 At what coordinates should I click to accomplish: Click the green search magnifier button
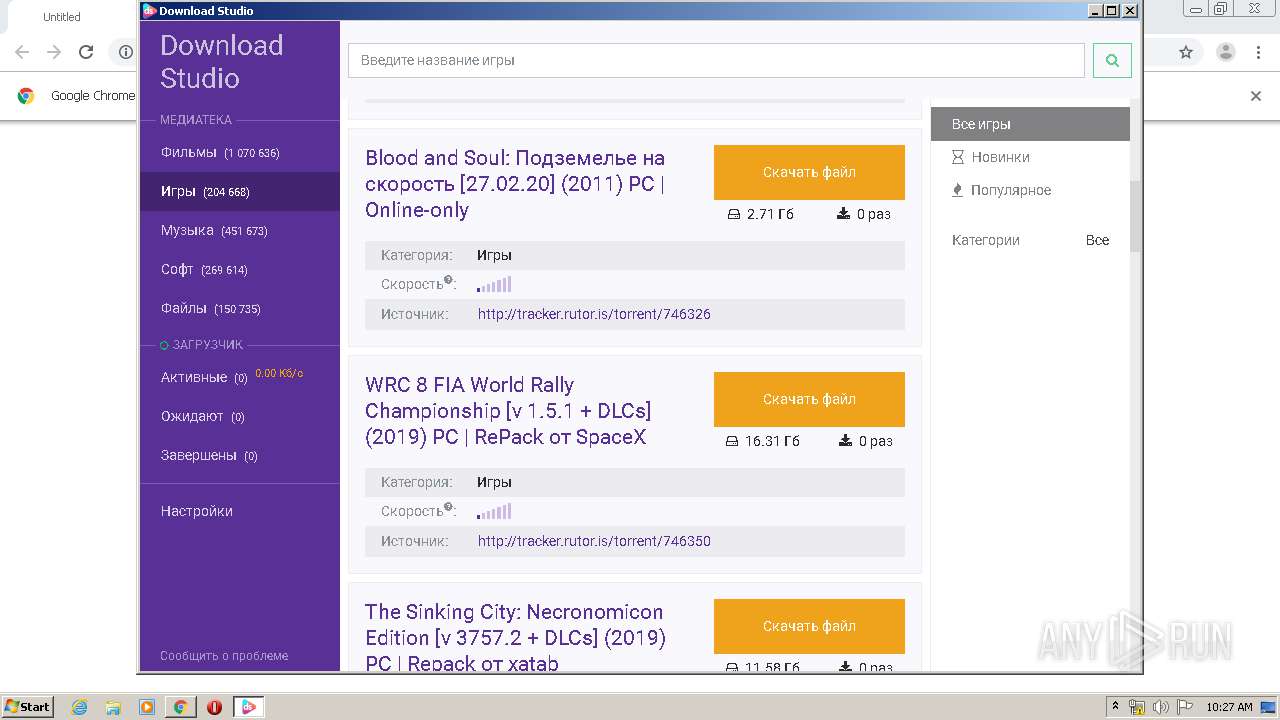[x=1112, y=60]
